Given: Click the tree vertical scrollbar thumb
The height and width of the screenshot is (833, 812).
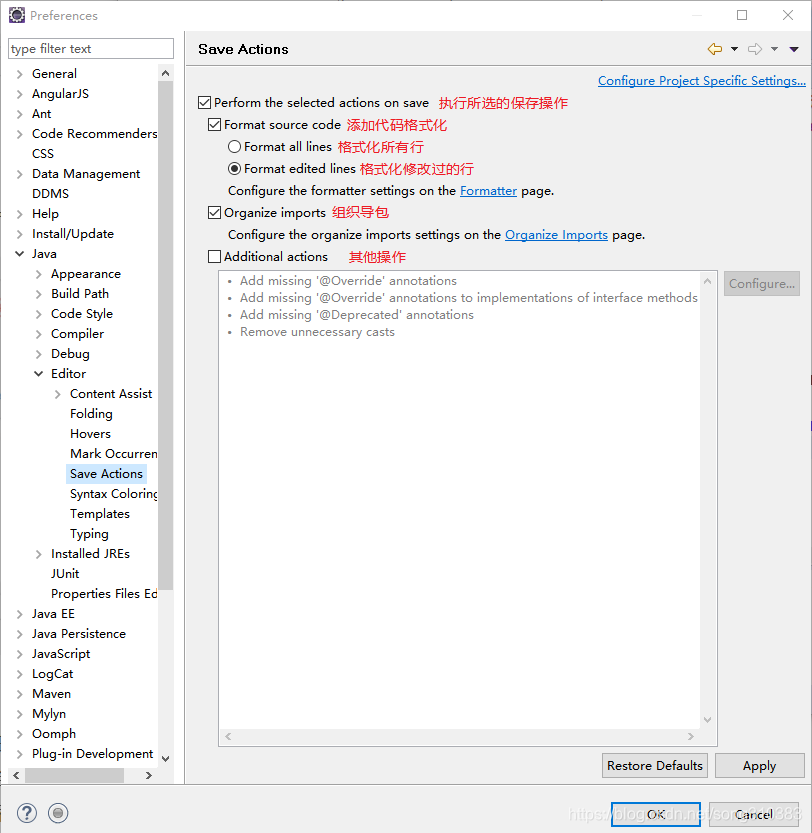Looking at the screenshot, I should click(x=166, y=335).
